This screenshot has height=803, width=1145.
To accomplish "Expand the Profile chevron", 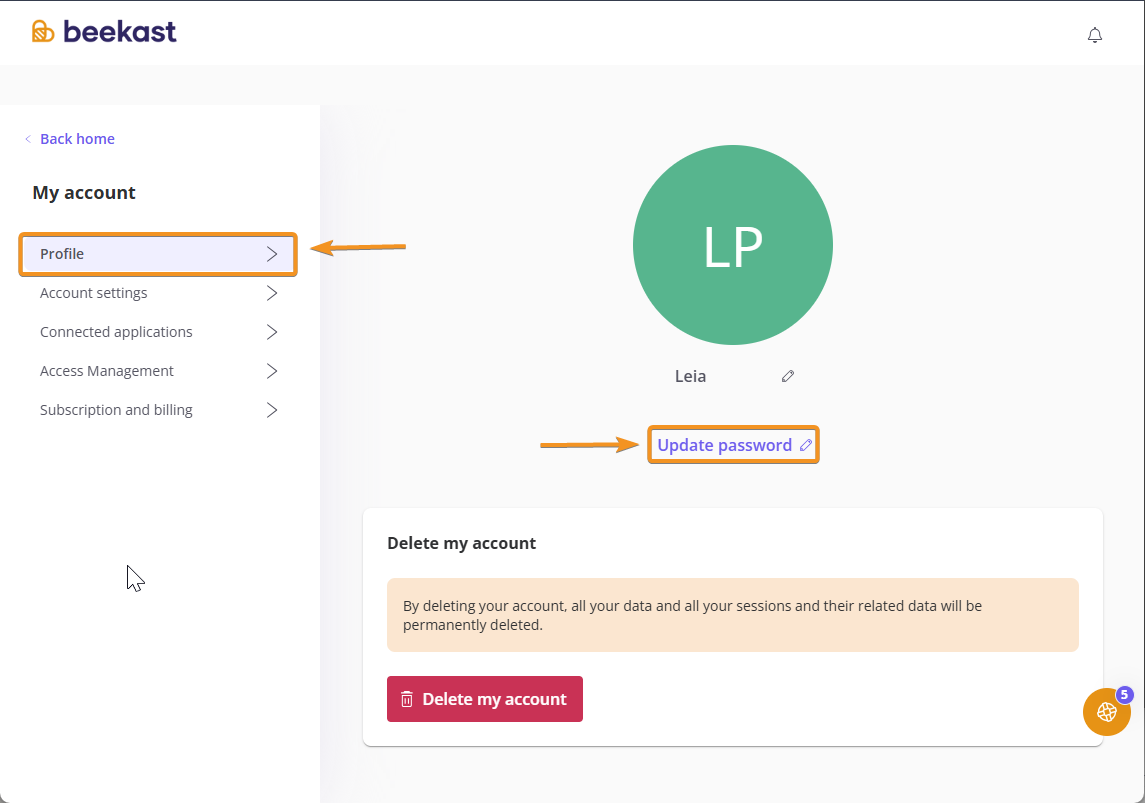I will [272, 254].
